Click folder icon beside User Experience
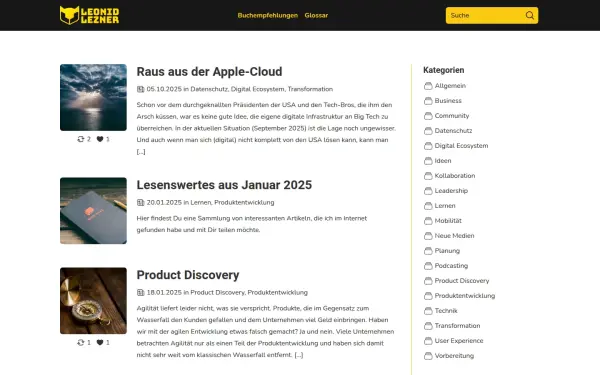The width and height of the screenshot is (600, 375). (x=428, y=341)
